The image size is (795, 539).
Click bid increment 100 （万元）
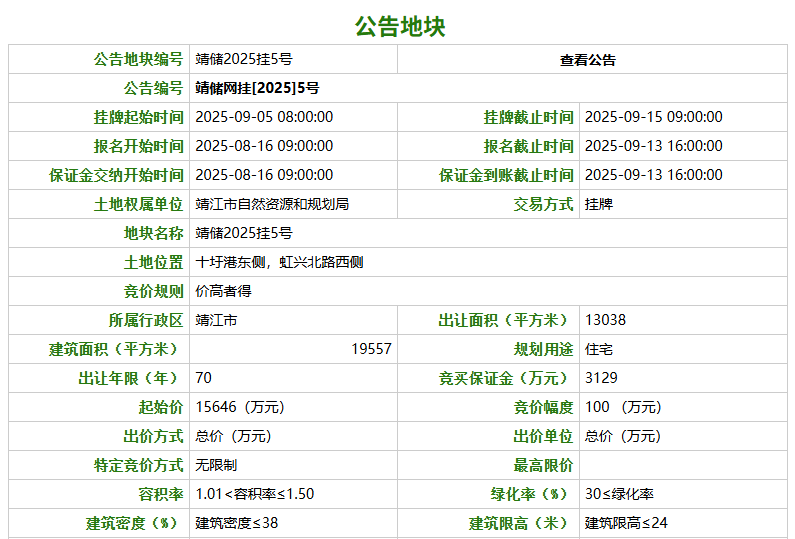point(623,407)
